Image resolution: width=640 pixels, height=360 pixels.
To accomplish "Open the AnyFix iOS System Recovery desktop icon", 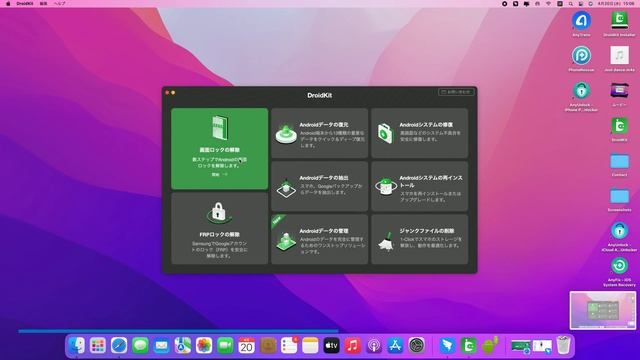I will click(619, 272).
